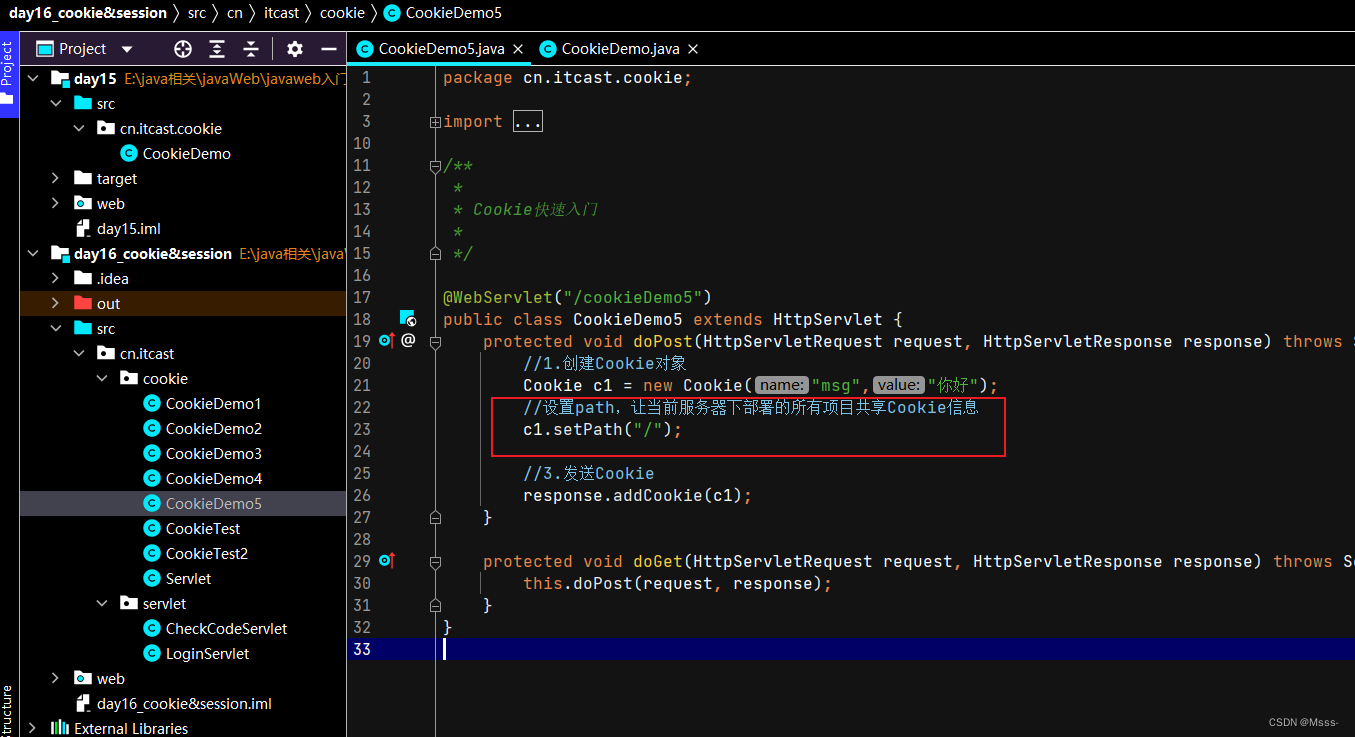The image size is (1355, 737).
Task: Click the src breadcrumb item
Action: pos(197,13)
